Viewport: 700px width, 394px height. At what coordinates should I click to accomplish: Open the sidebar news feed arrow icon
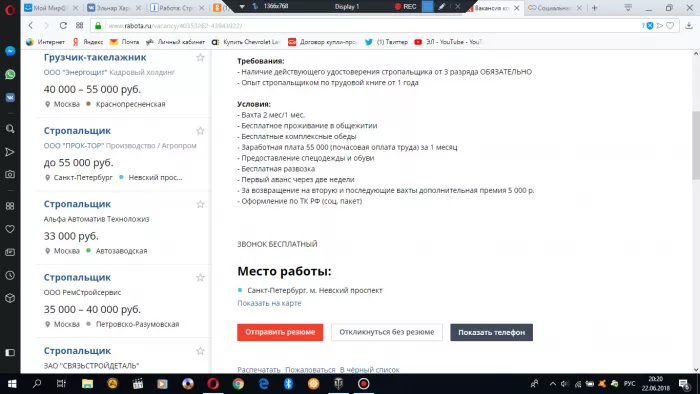pos(10,152)
